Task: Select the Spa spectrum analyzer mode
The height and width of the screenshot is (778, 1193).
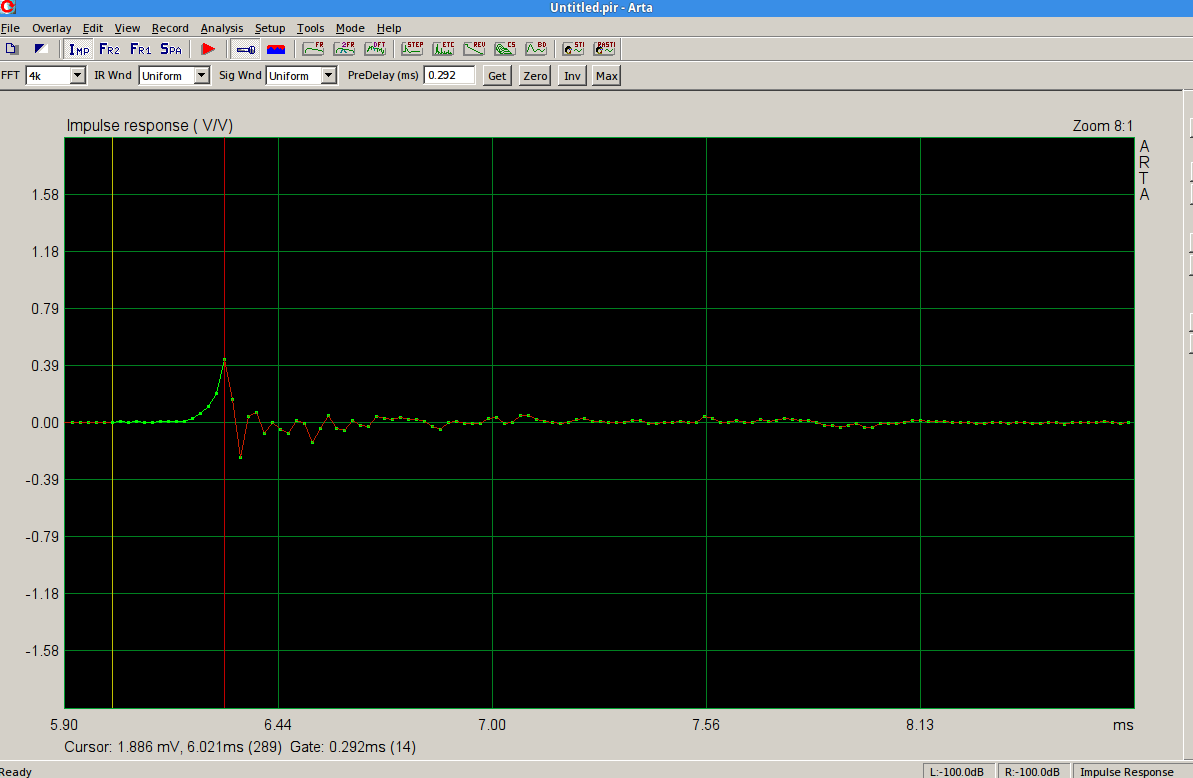Action: 171,49
